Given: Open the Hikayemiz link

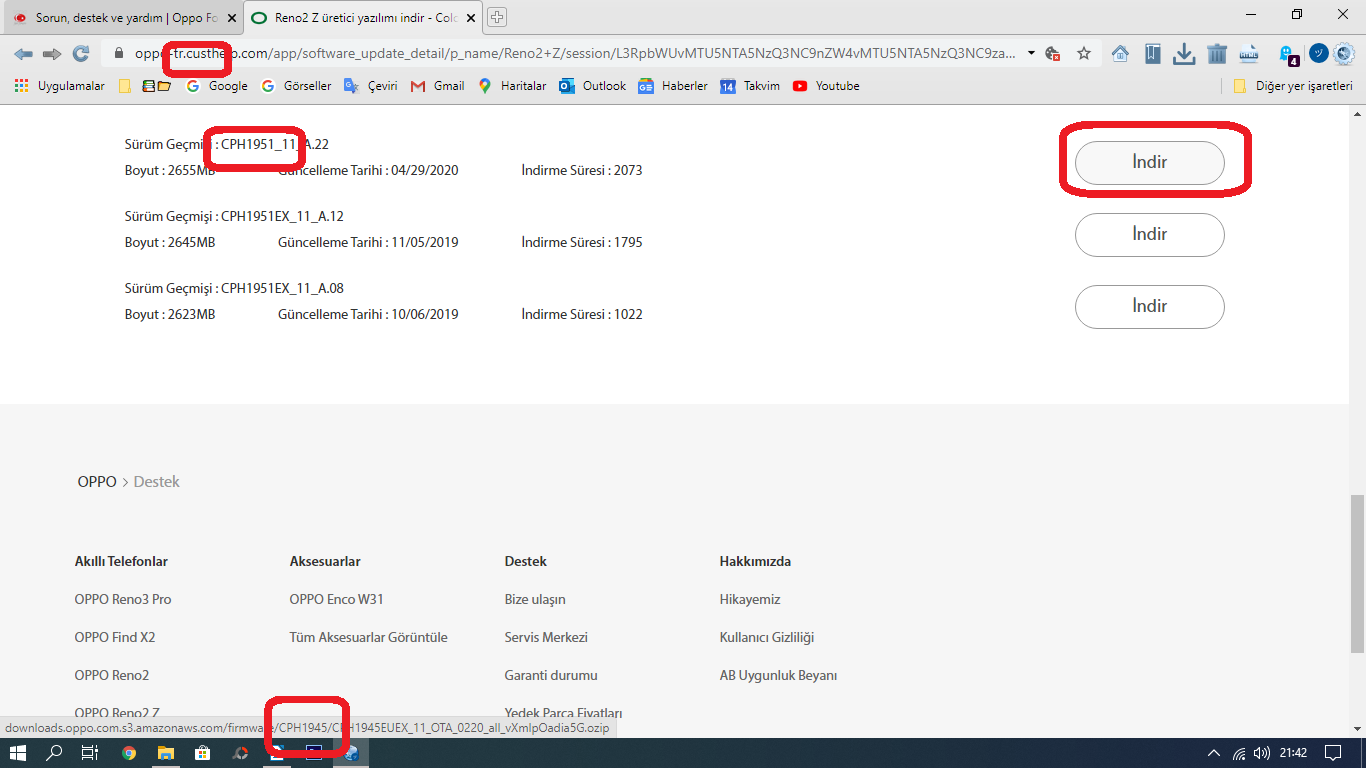Looking at the screenshot, I should (750, 599).
